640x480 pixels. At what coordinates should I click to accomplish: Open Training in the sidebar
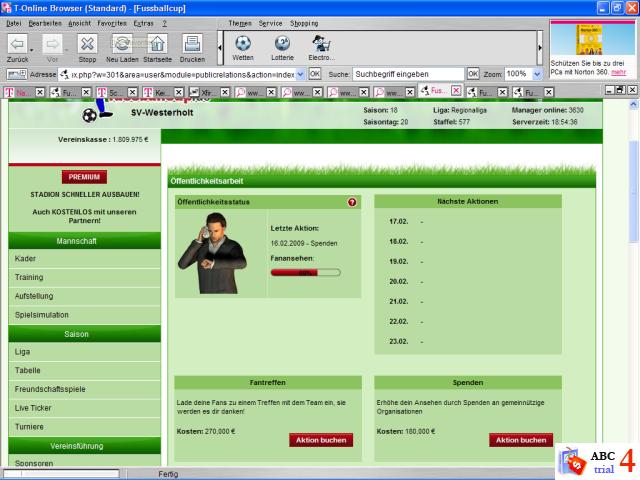coord(30,277)
